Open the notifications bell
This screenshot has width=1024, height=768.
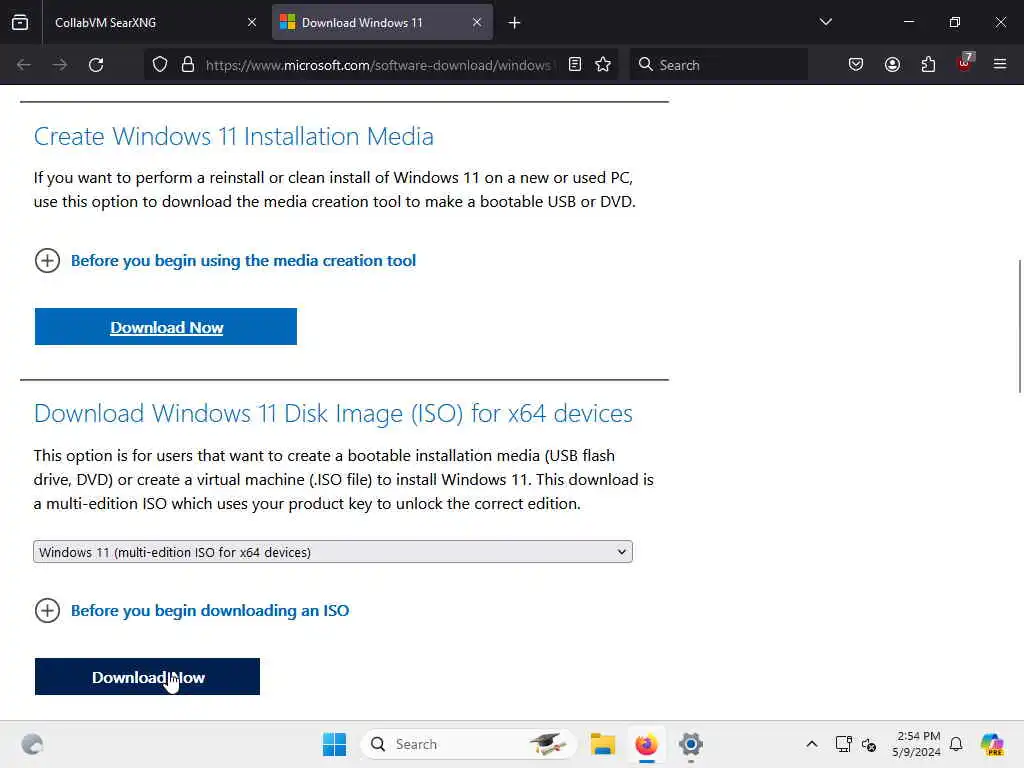(x=956, y=744)
